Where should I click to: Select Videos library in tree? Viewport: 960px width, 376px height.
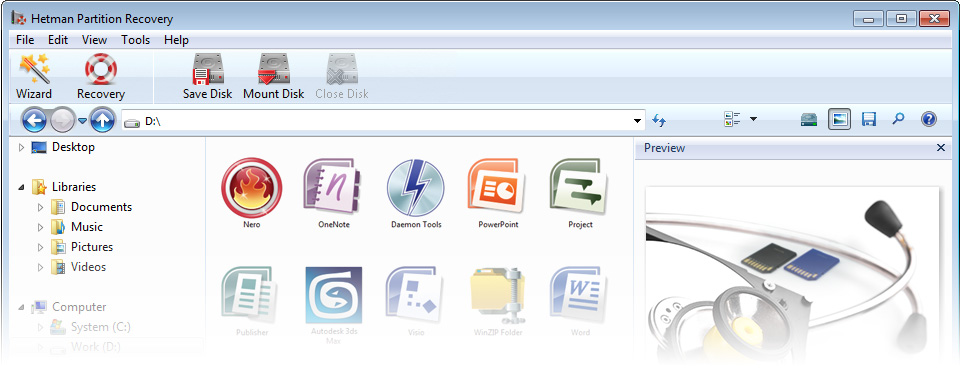[x=88, y=267]
